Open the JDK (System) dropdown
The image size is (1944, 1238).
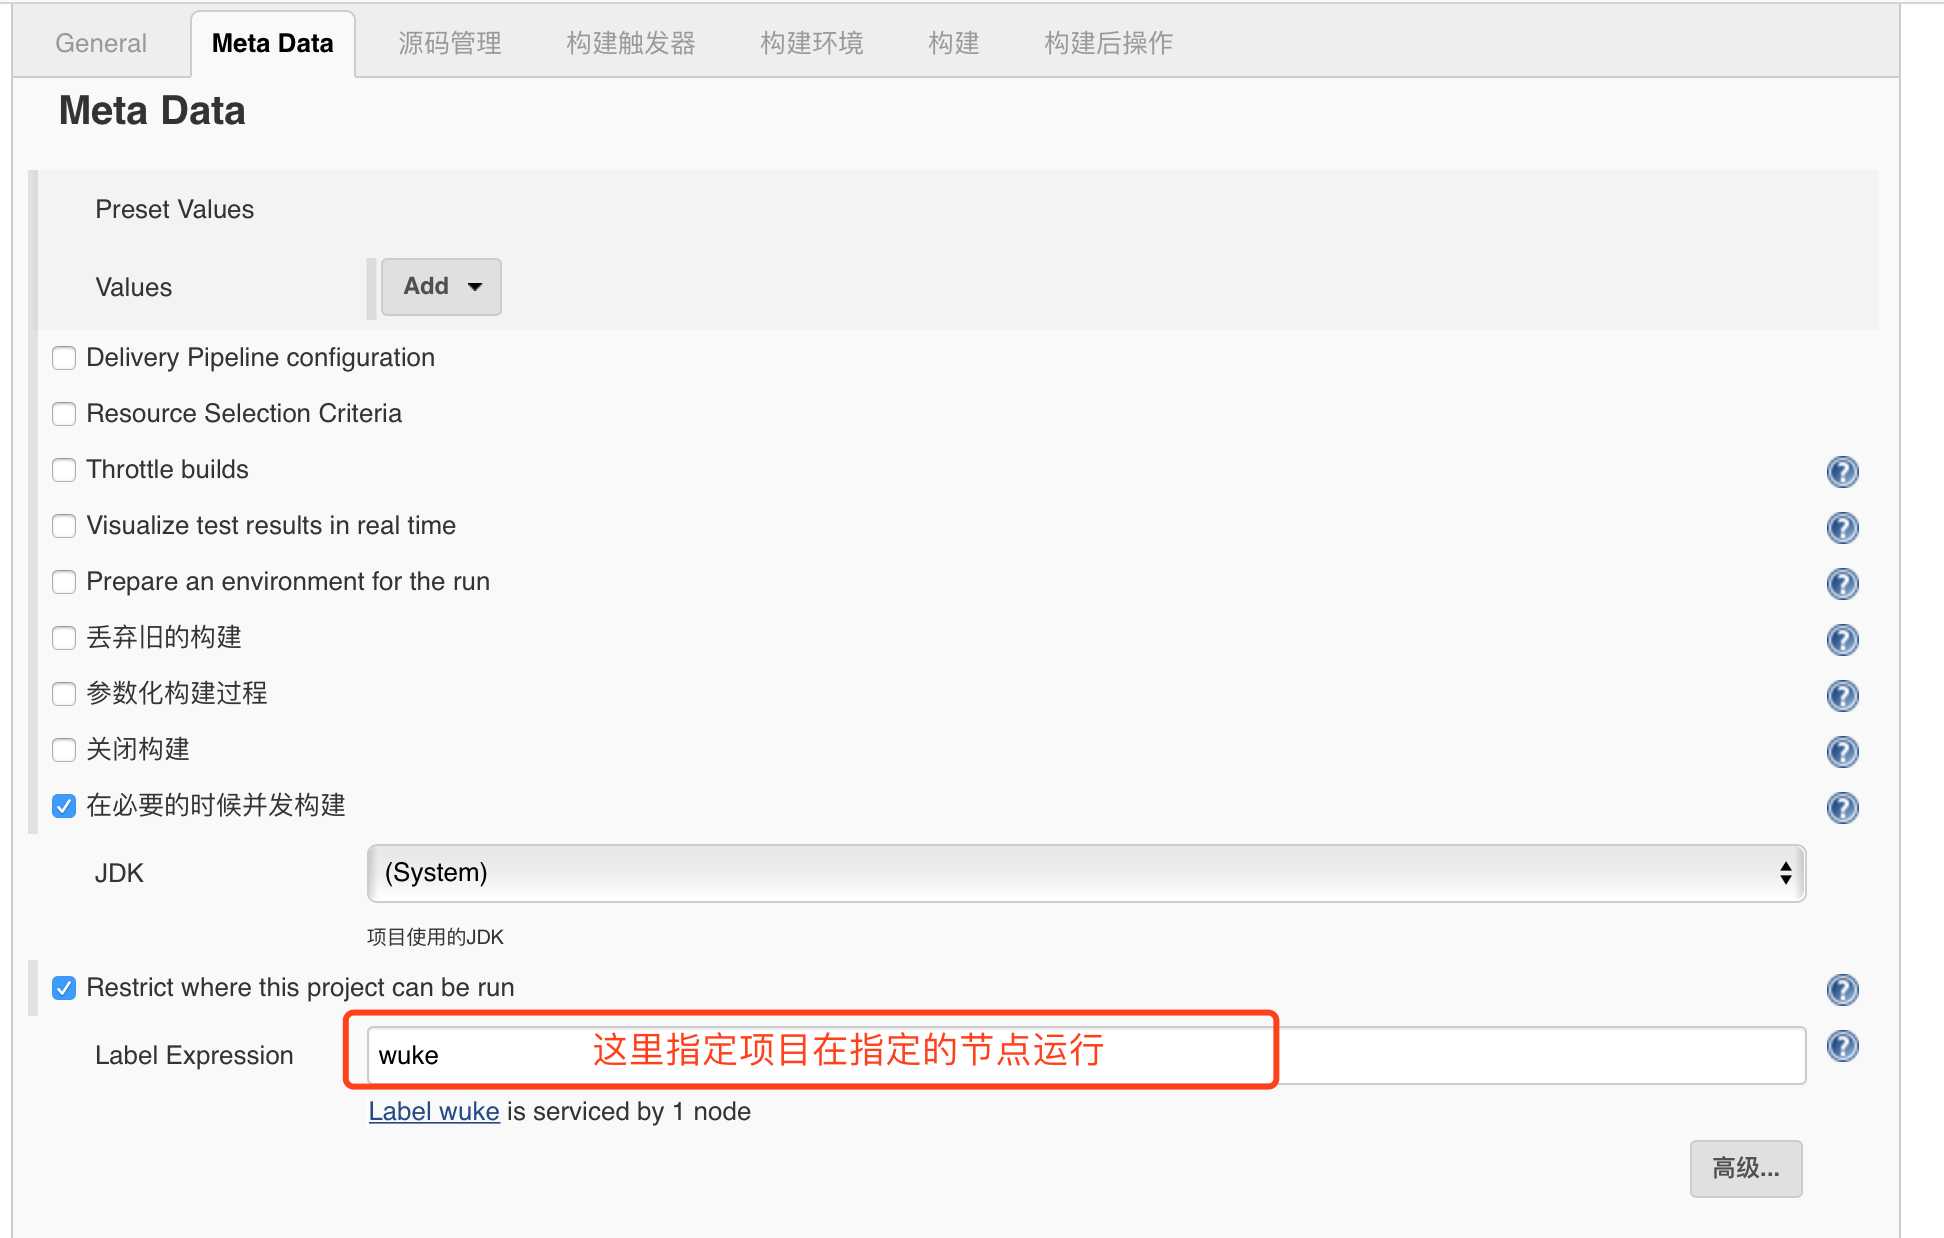click(1086, 873)
